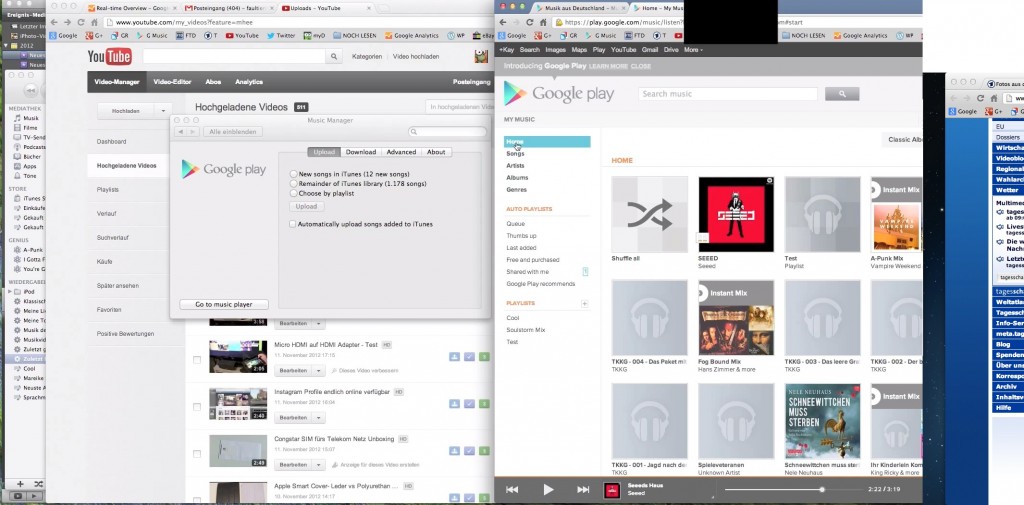Viewport: 1024px width, 505px height.
Task: Open G Music bookmark in YouTube window
Action: pyautogui.click(x=151, y=36)
